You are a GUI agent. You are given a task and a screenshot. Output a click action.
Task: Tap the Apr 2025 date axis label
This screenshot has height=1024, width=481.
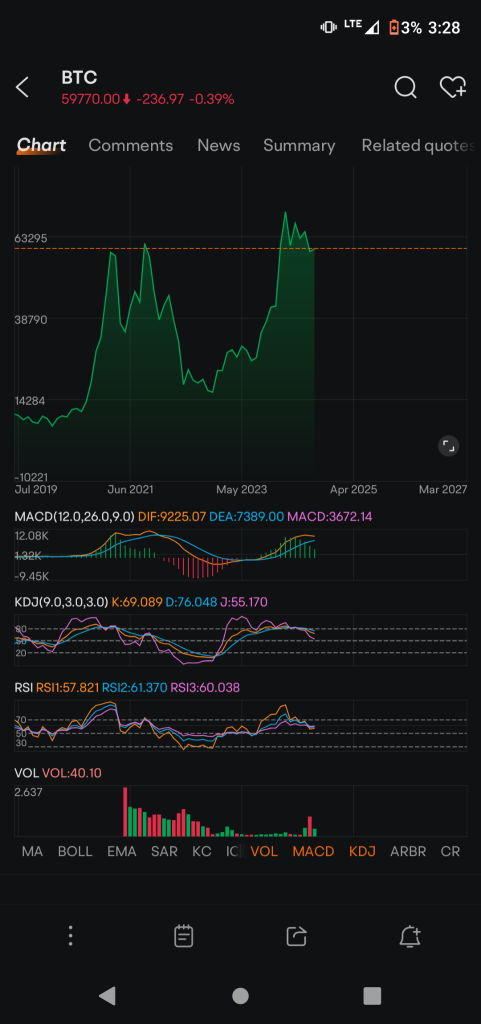[353, 489]
